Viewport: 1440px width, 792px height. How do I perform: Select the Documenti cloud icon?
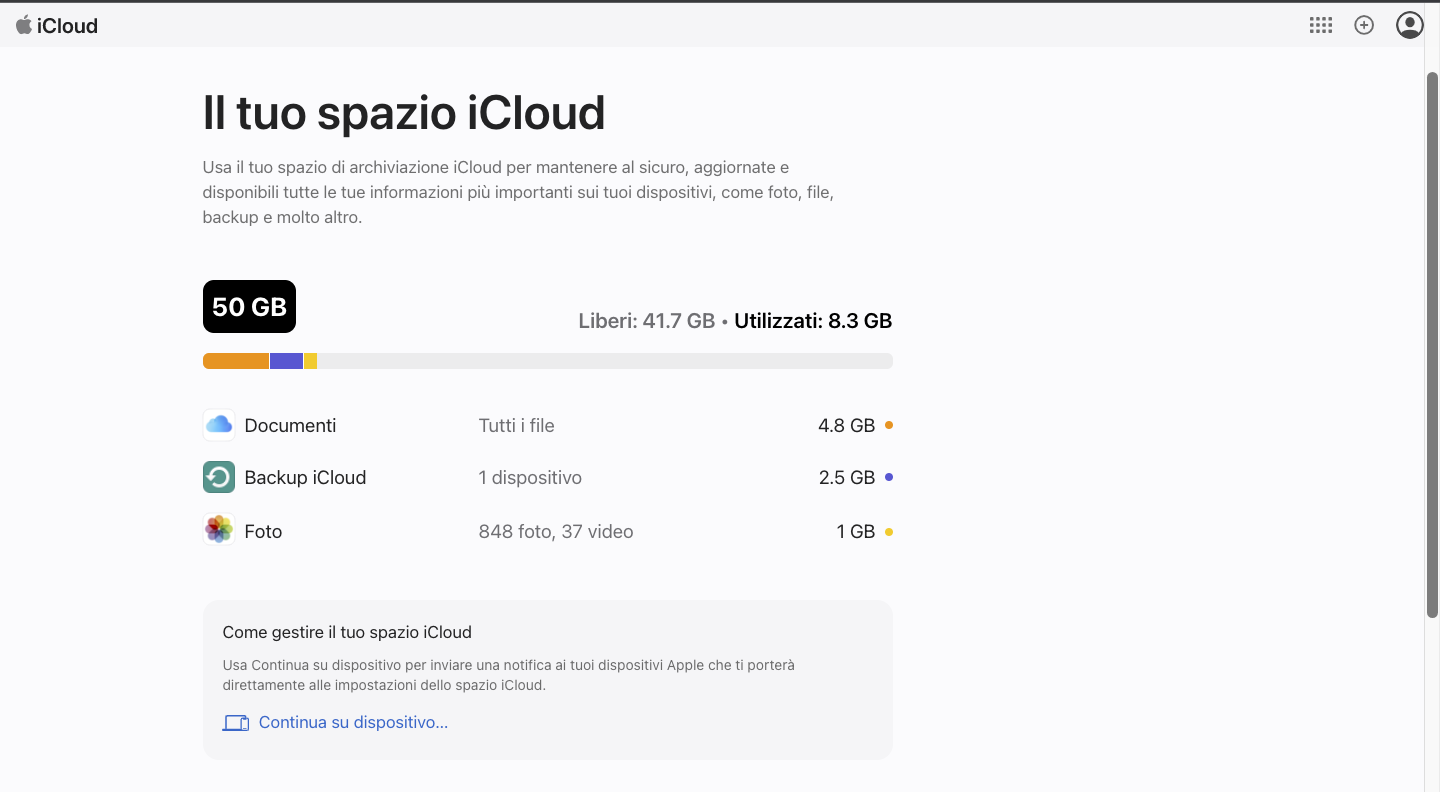tap(218, 425)
